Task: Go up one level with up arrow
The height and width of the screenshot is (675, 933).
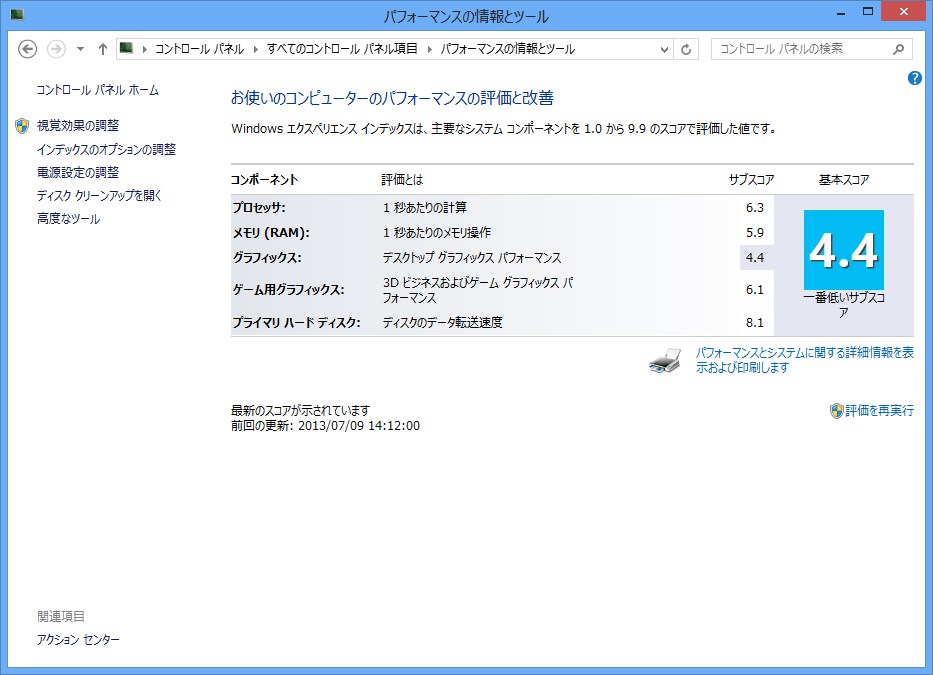Action: point(103,49)
